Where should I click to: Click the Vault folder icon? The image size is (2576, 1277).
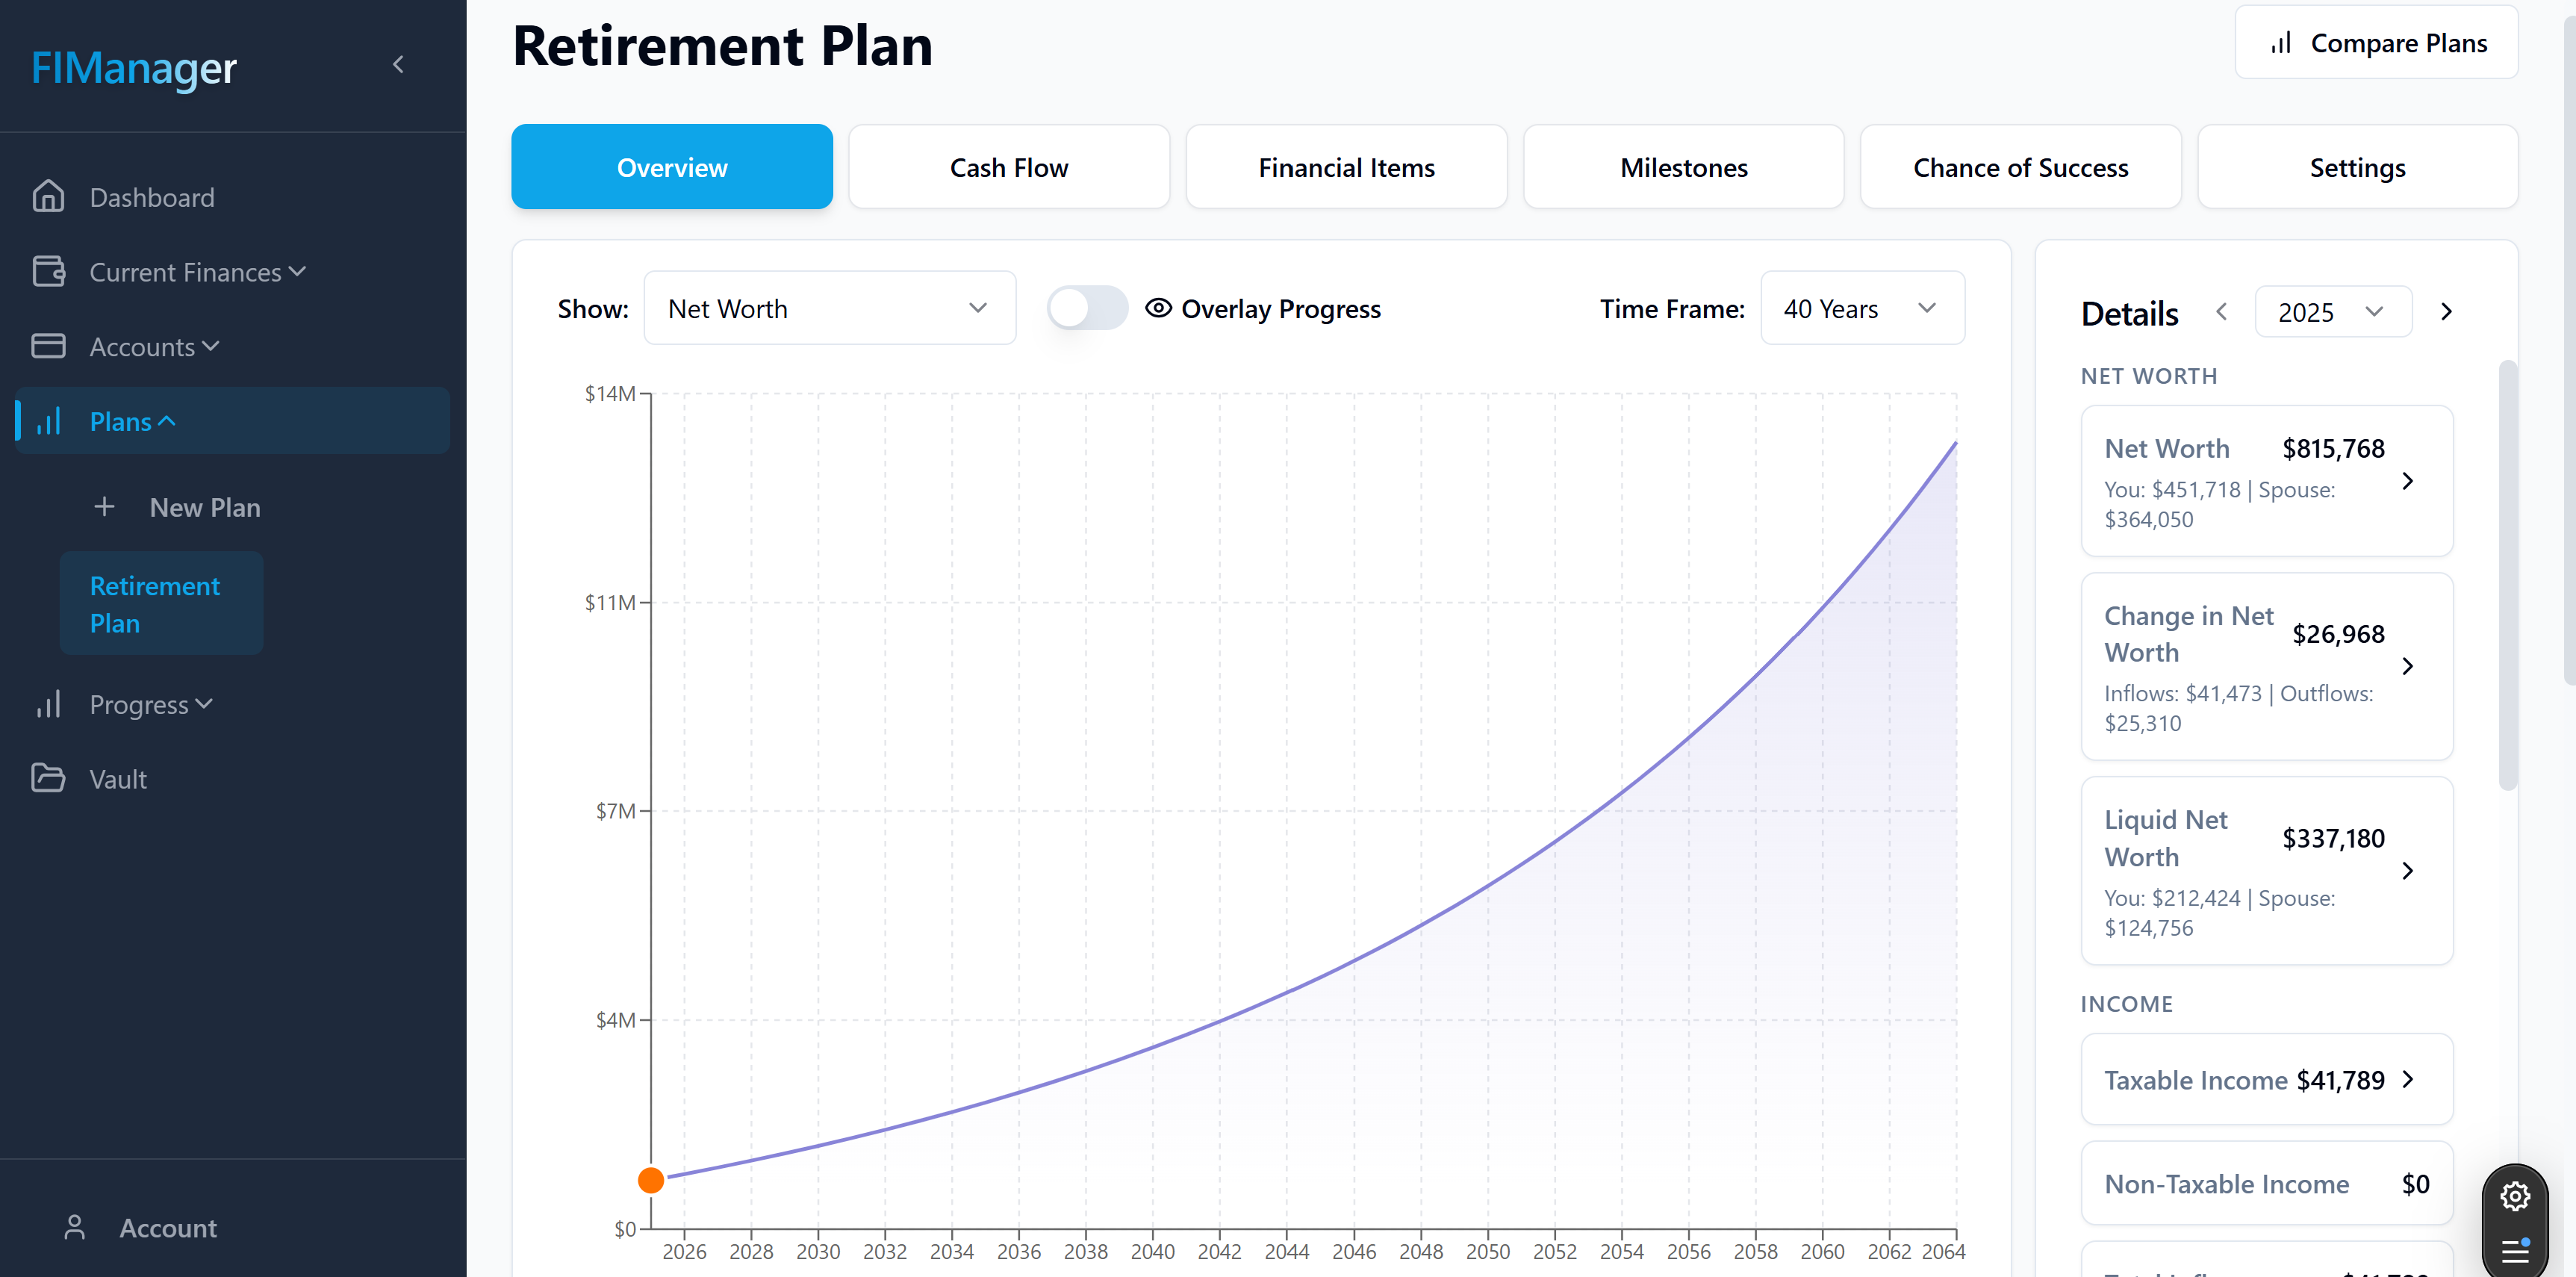click(x=48, y=778)
